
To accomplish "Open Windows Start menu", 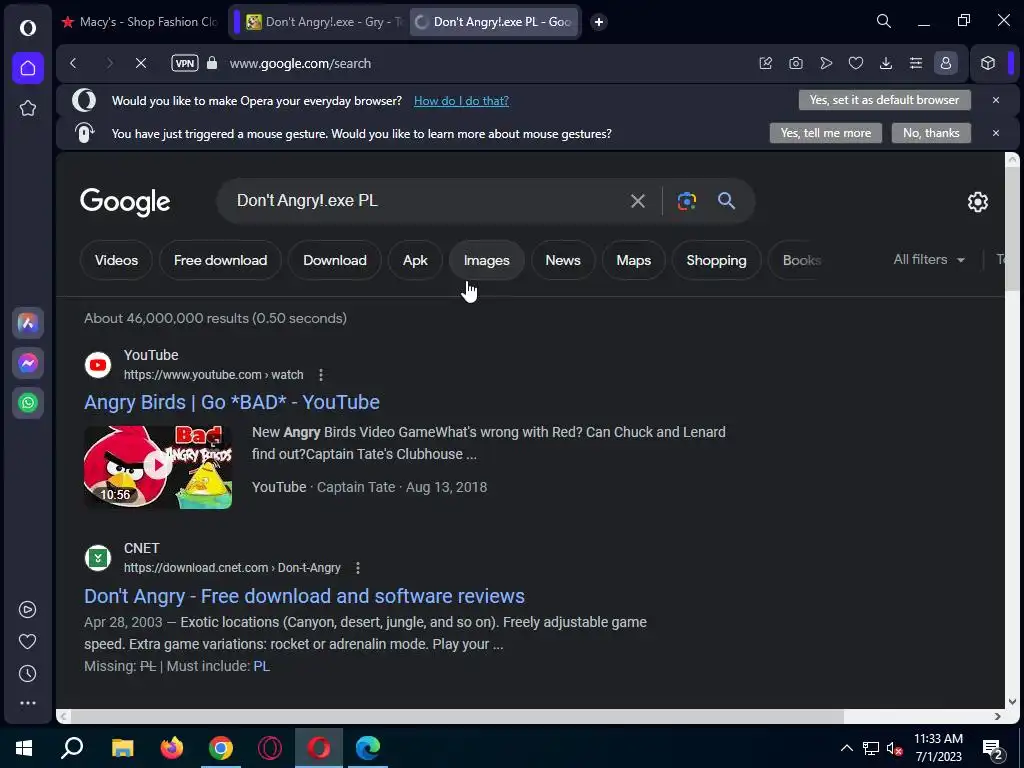I will 24,748.
